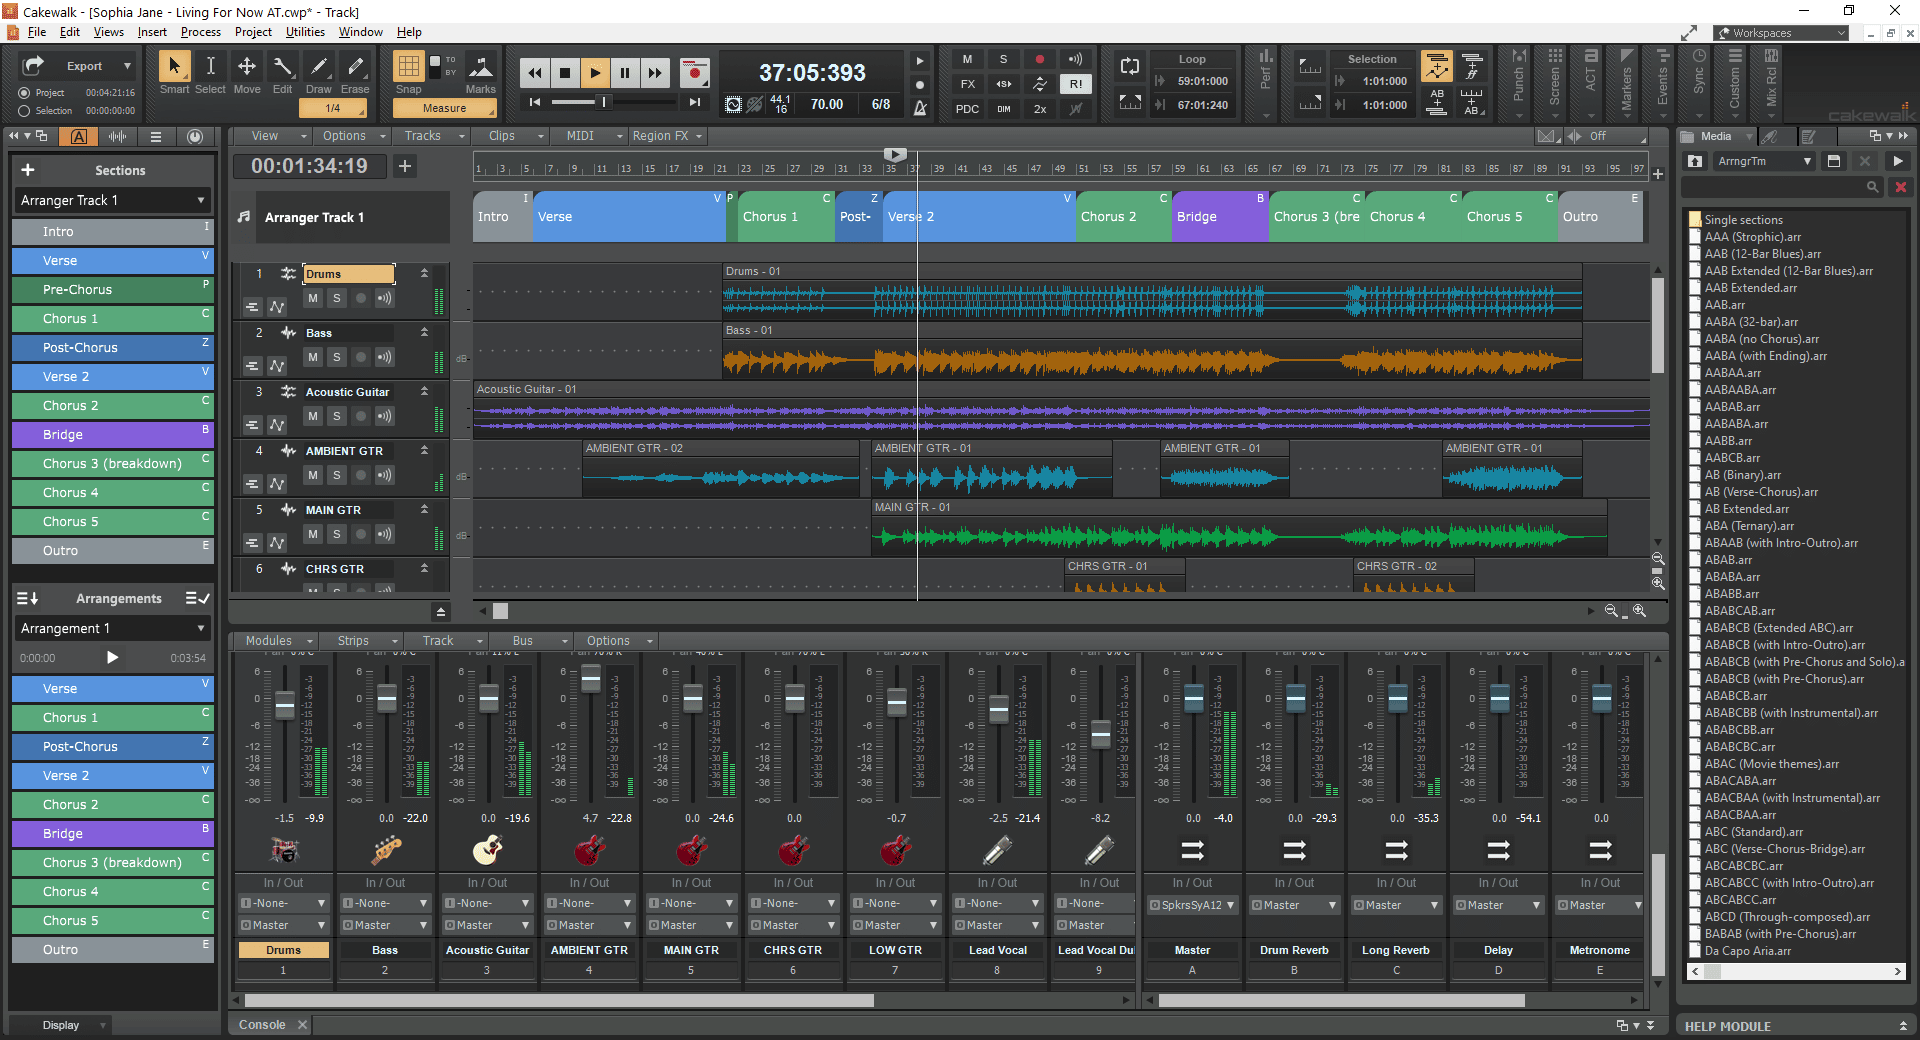1920x1040 pixels.
Task: Arm record on AMBIENT GTR track
Action: (x=361, y=475)
